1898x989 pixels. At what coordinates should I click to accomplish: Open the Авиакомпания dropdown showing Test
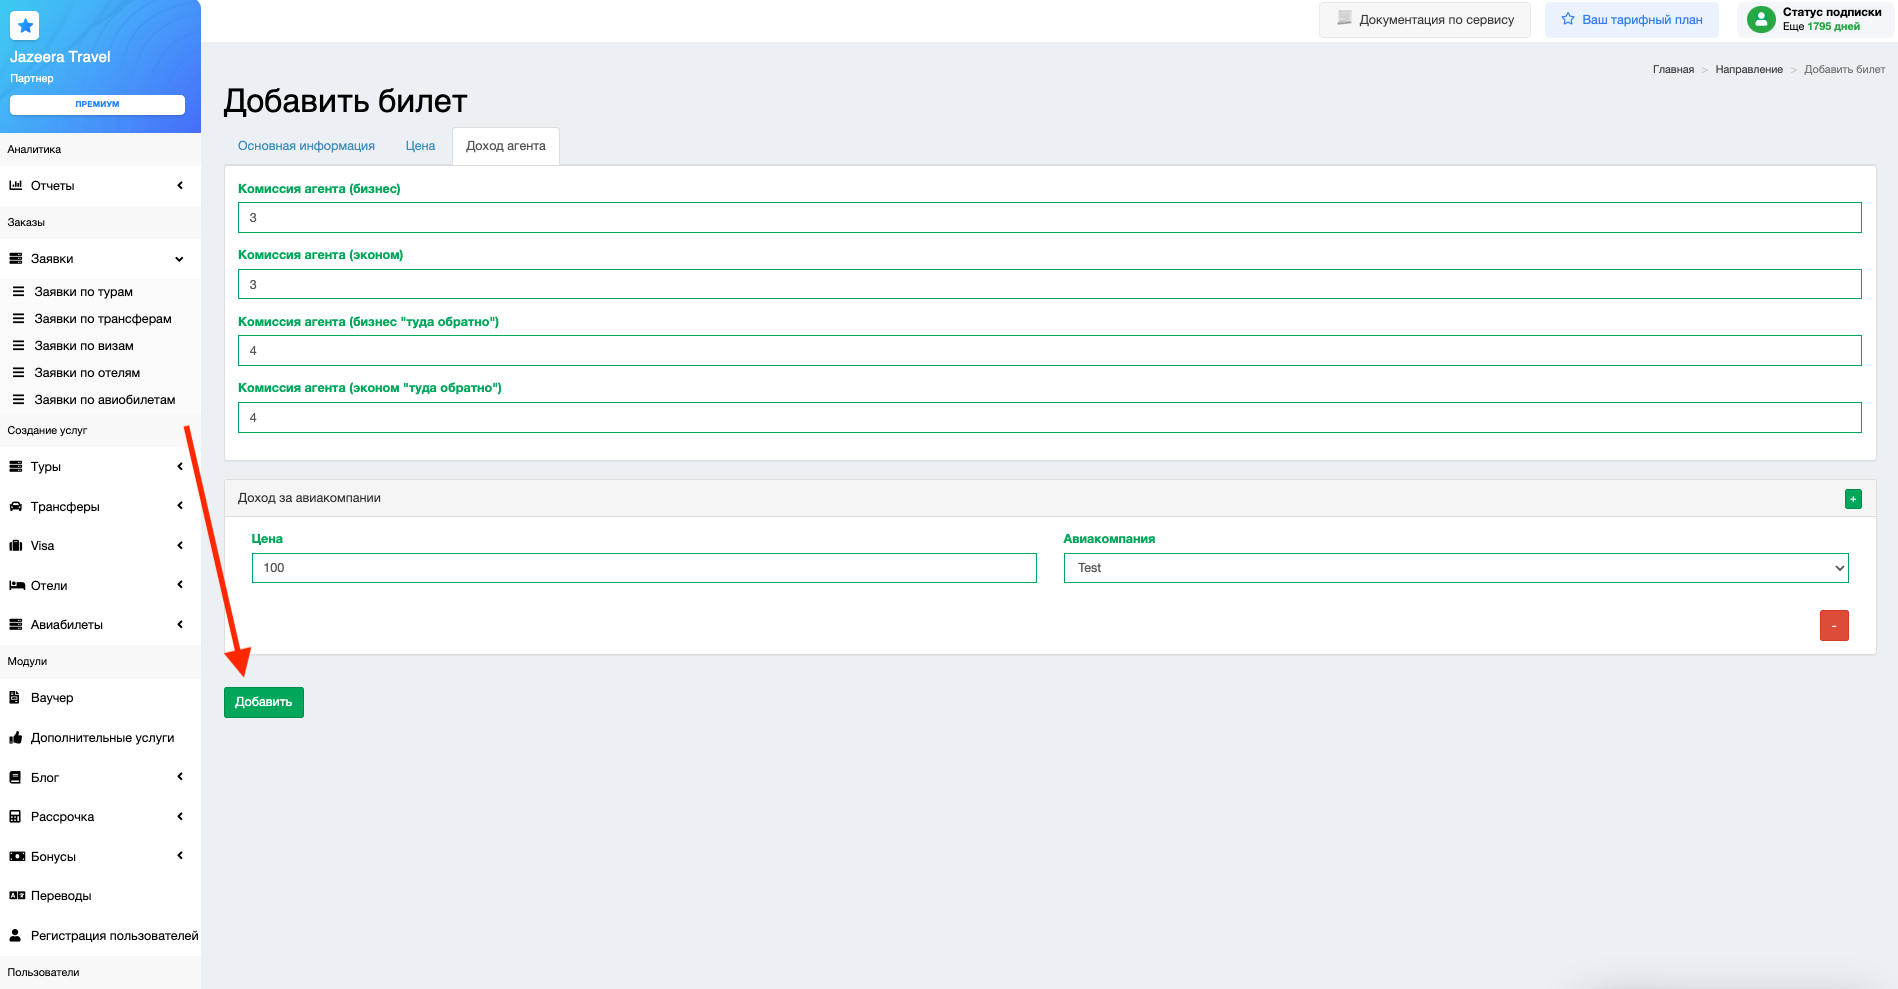click(1455, 568)
